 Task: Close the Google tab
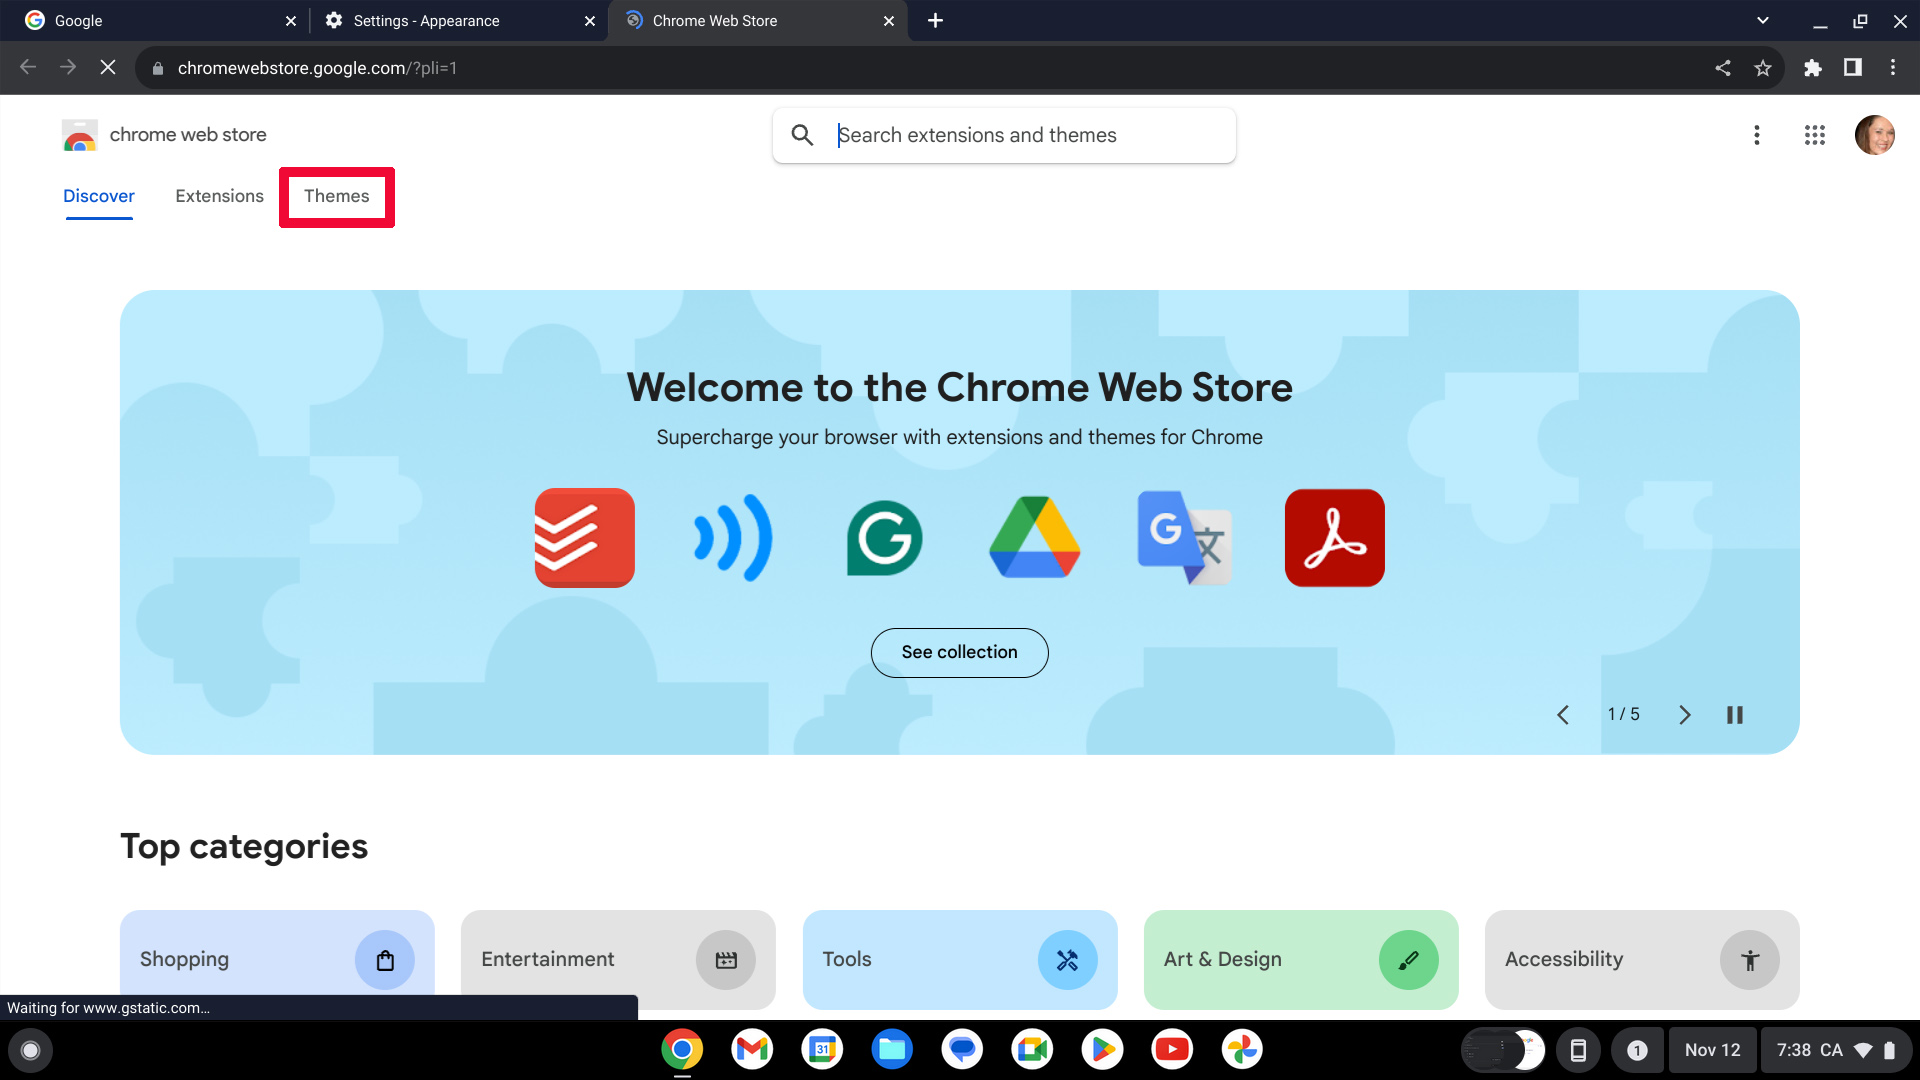291,20
